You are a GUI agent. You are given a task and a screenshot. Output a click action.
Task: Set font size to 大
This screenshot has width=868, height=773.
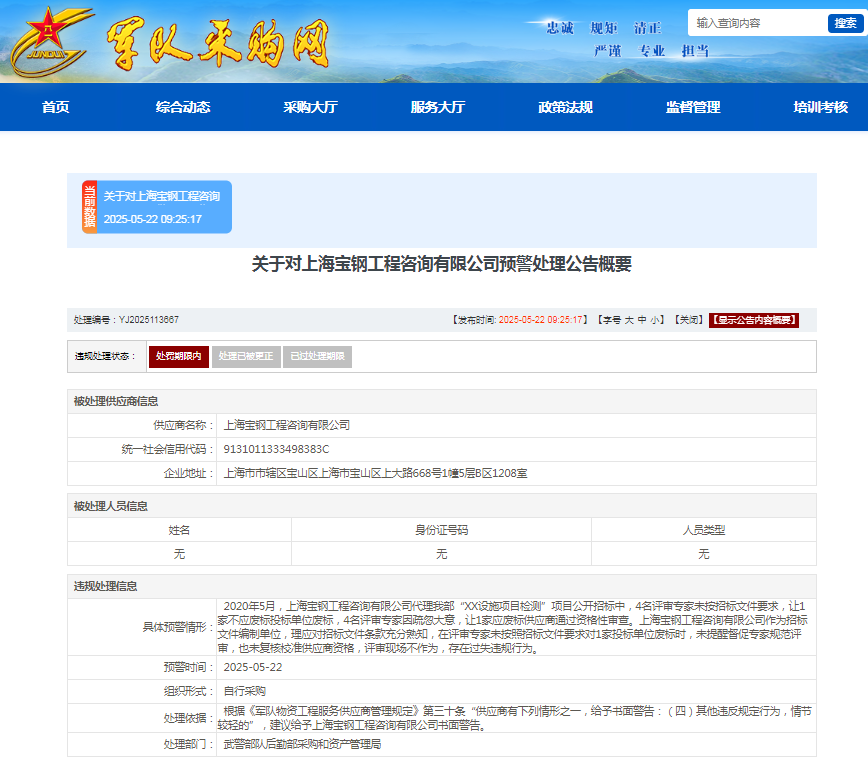pyautogui.click(x=629, y=320)
